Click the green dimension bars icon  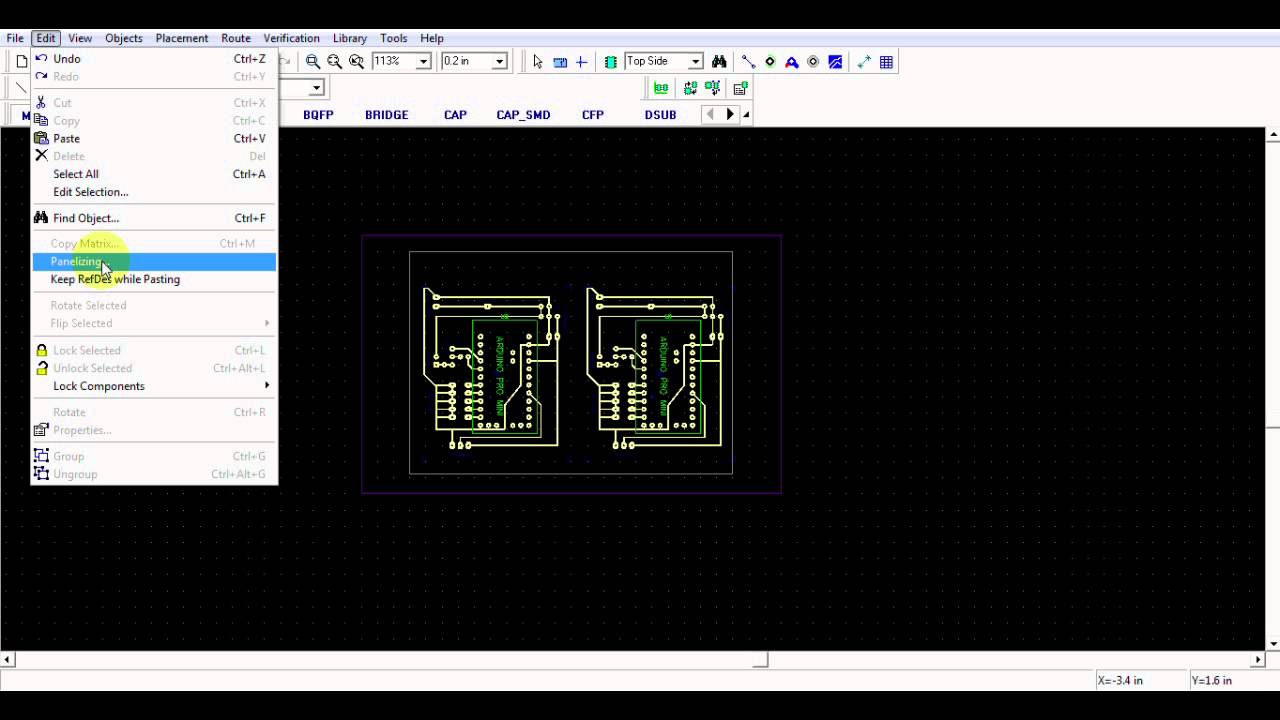[661, 88]
